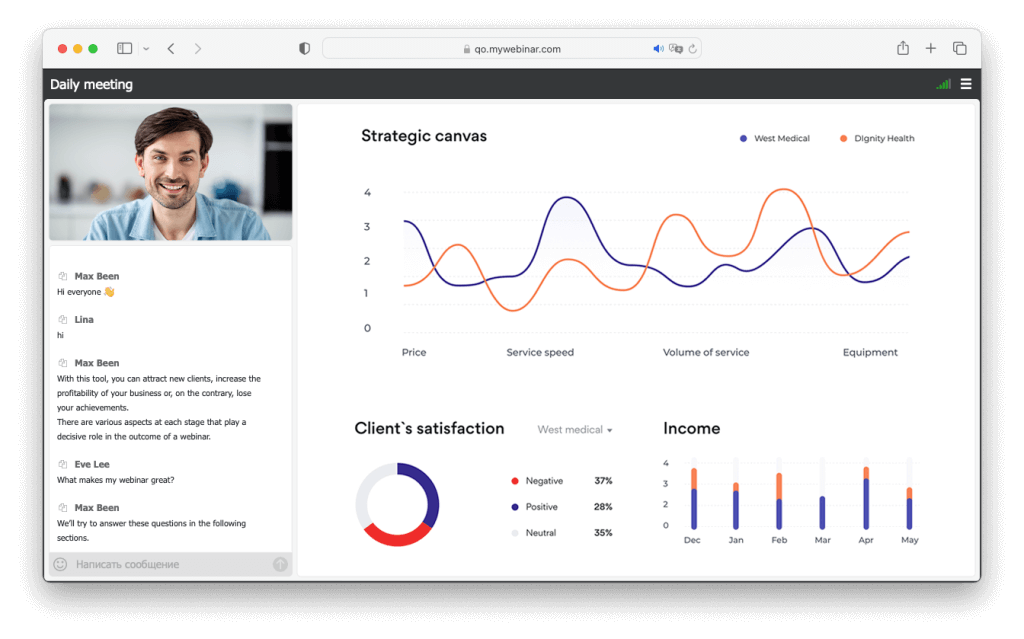
Task: Click the Jan income bar
Action: click(736, 506)
